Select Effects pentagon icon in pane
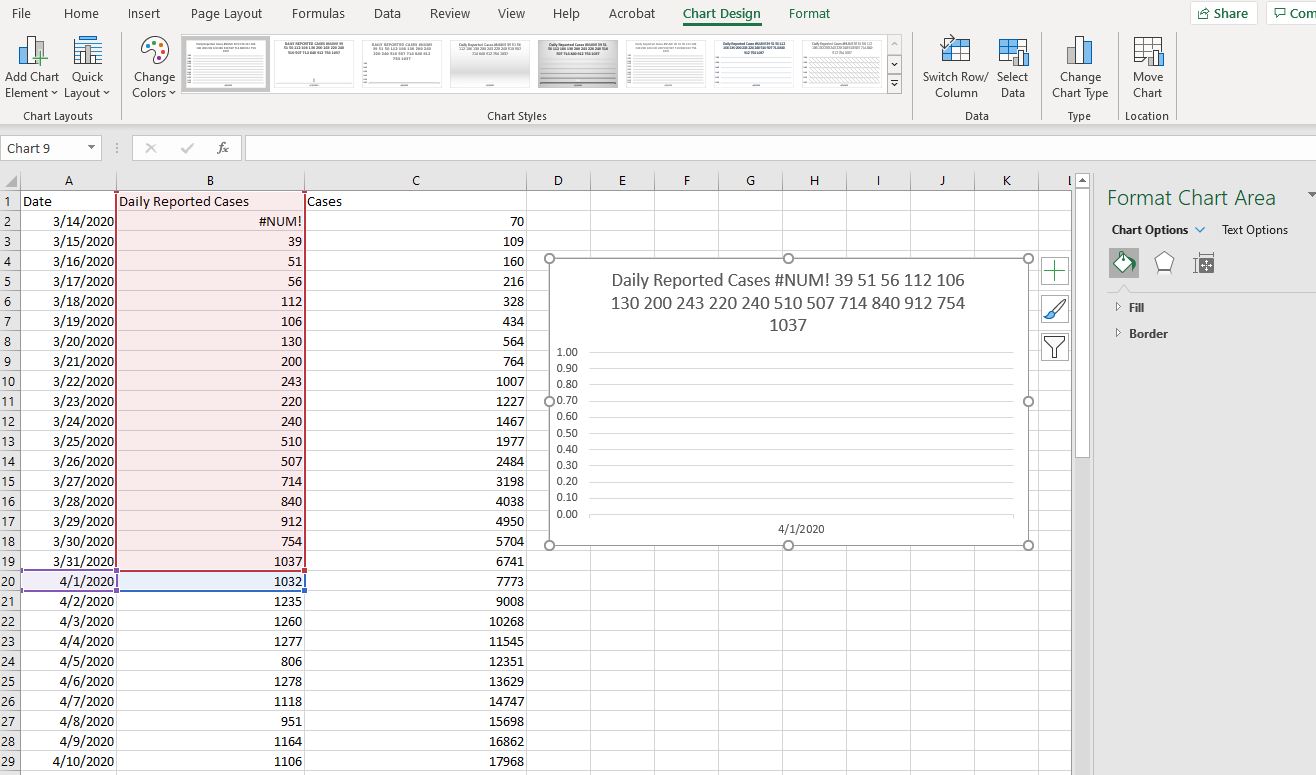Viewport: 1316px width, 775px height. click(x=1164, y=263)
